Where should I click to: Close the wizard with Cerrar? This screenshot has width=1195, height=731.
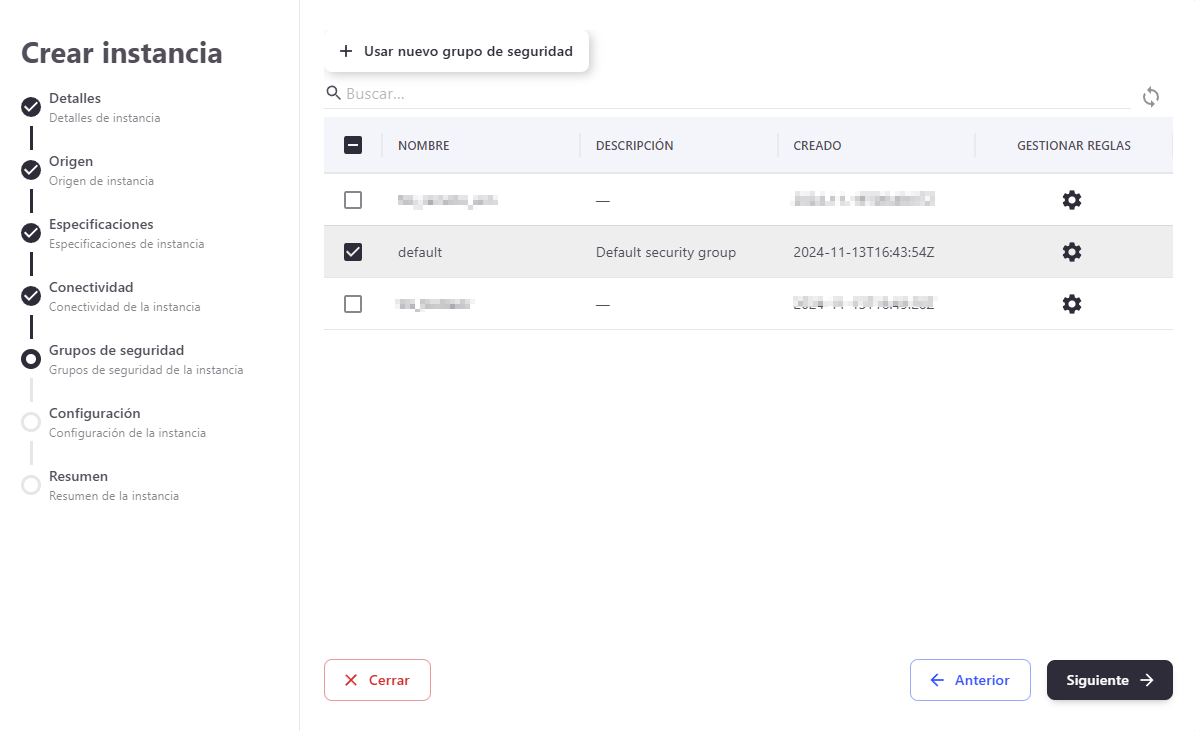pos(377,680)
